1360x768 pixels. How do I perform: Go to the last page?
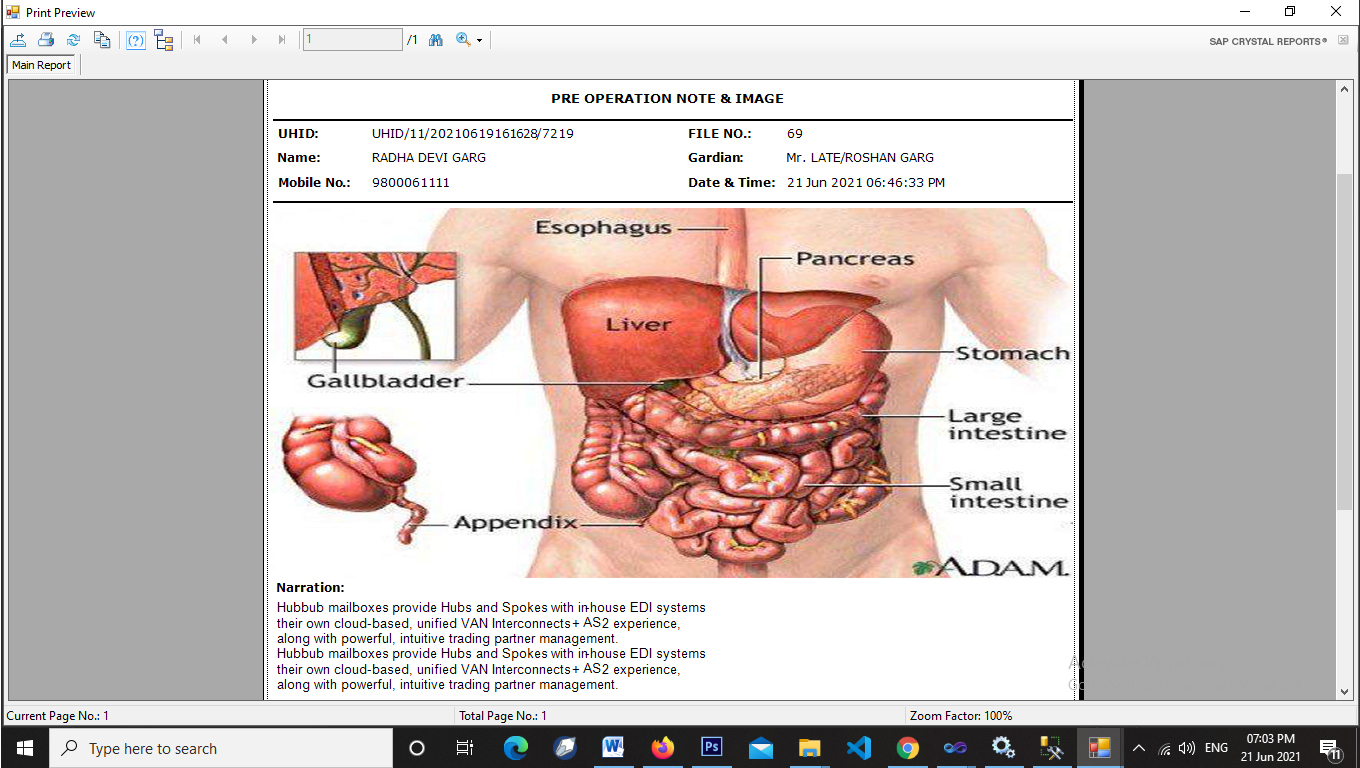point(282,40)
